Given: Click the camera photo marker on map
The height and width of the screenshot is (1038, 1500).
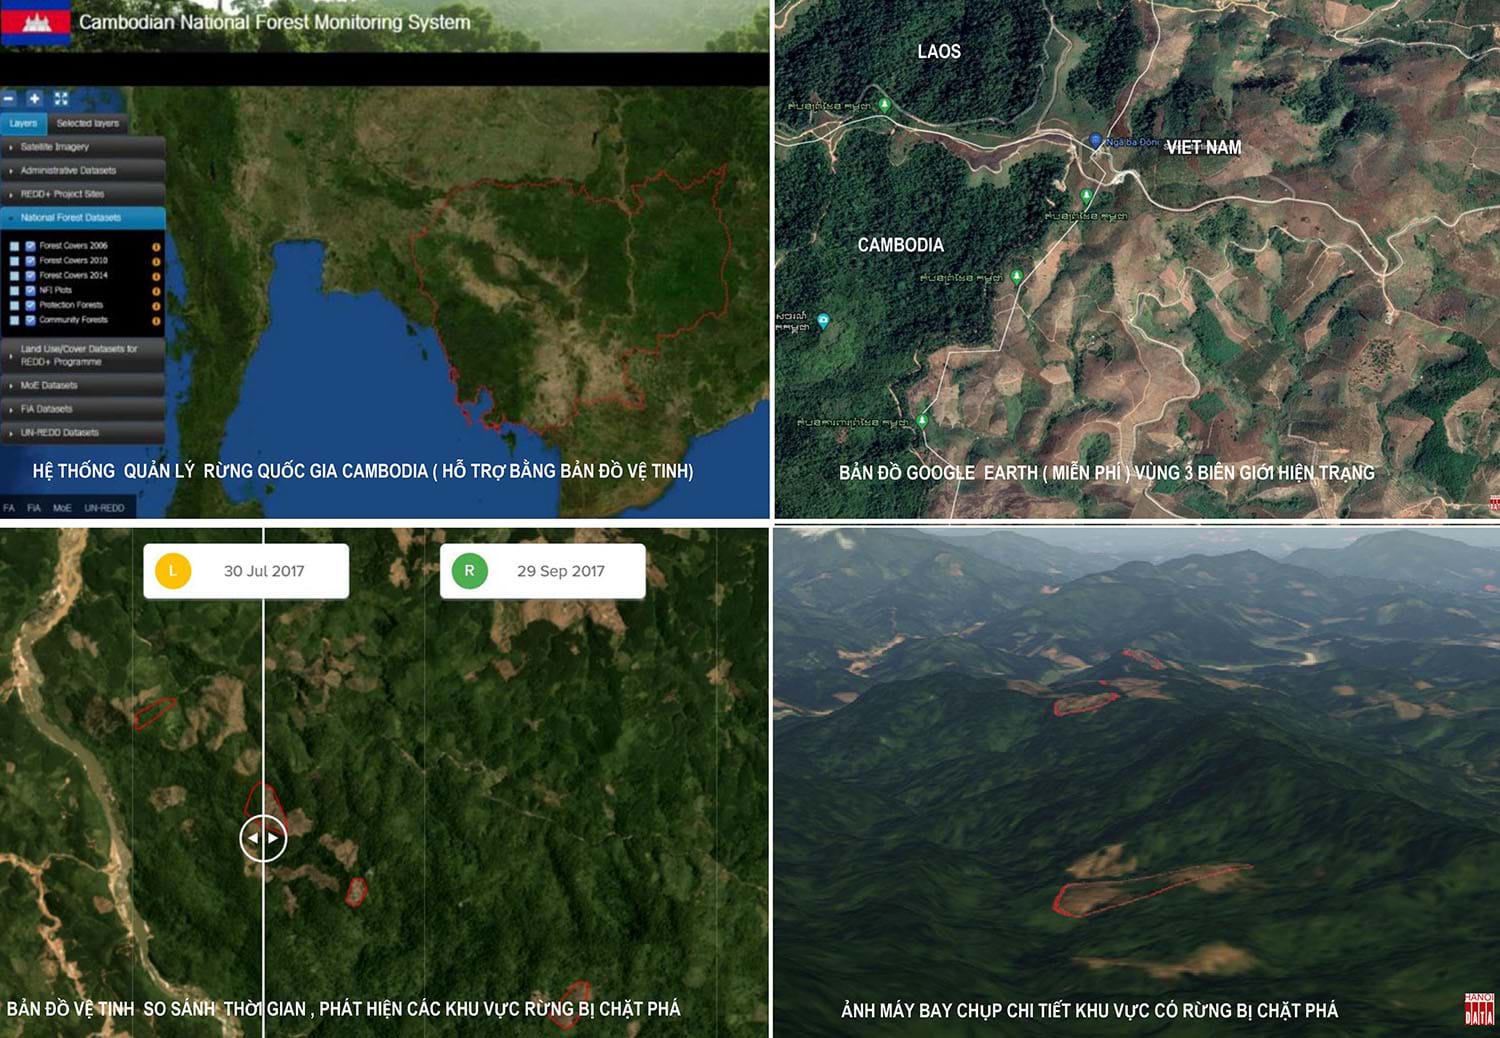Looking at the screenshot, I should (x=823, y=321).
